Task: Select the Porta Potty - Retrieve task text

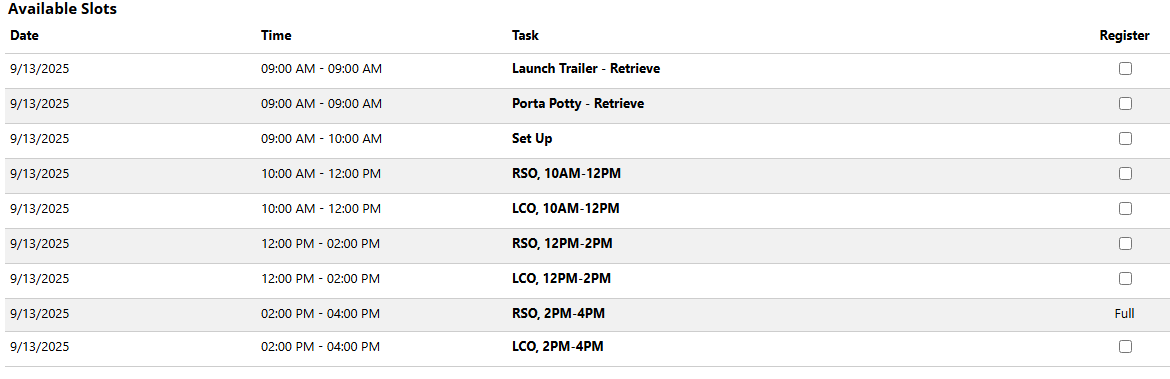Action: pyautogui.click(x=578, y=104)
